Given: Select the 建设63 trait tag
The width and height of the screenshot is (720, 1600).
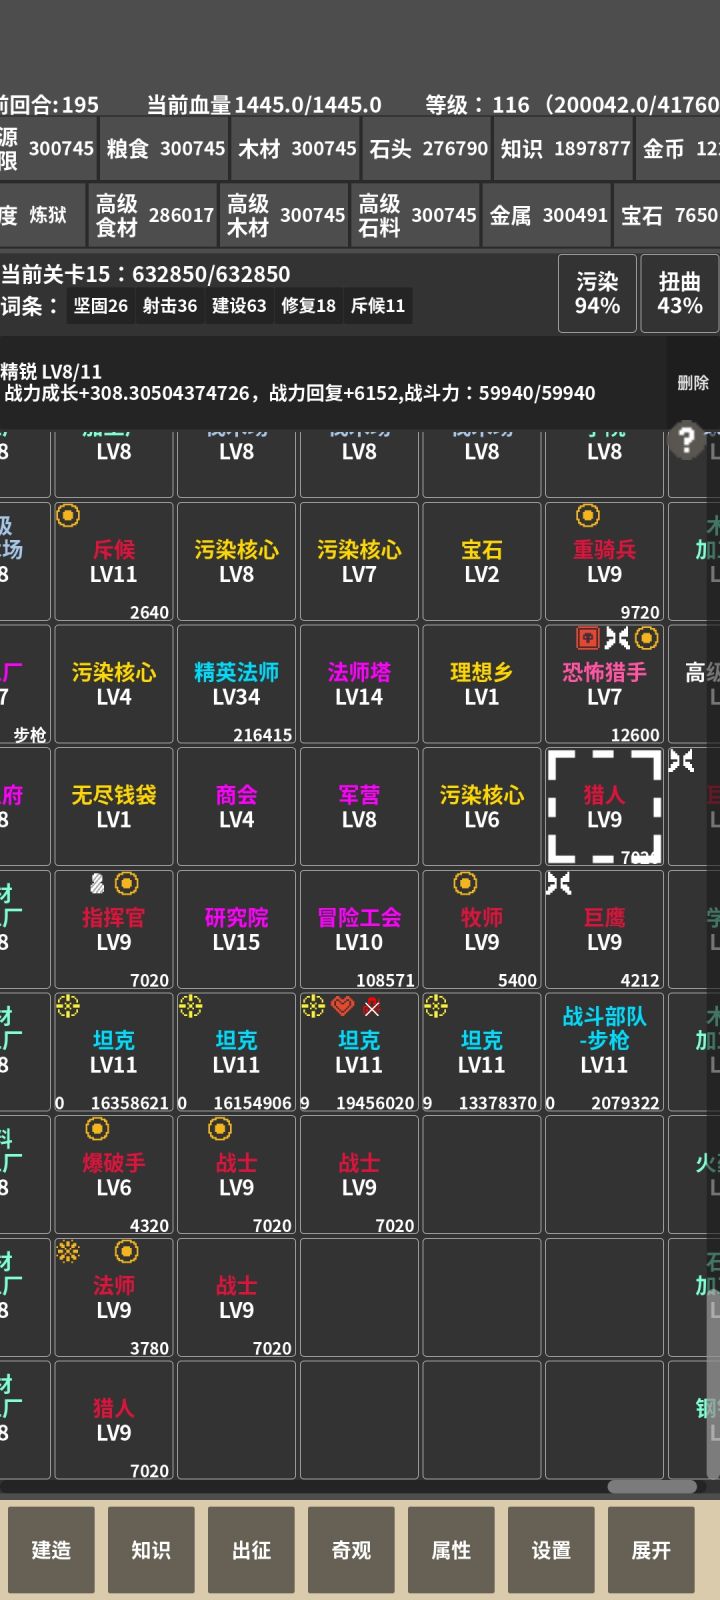Looking at the screenshot, I should pos(239,306).
